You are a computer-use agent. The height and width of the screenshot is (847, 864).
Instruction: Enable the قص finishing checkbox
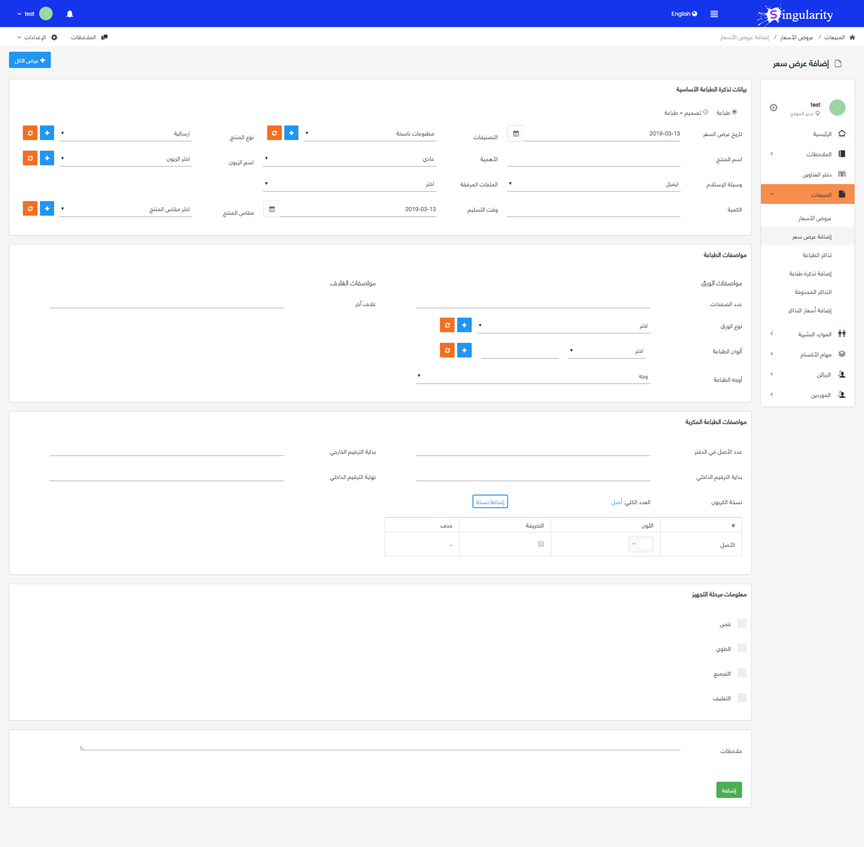(742, 624)
